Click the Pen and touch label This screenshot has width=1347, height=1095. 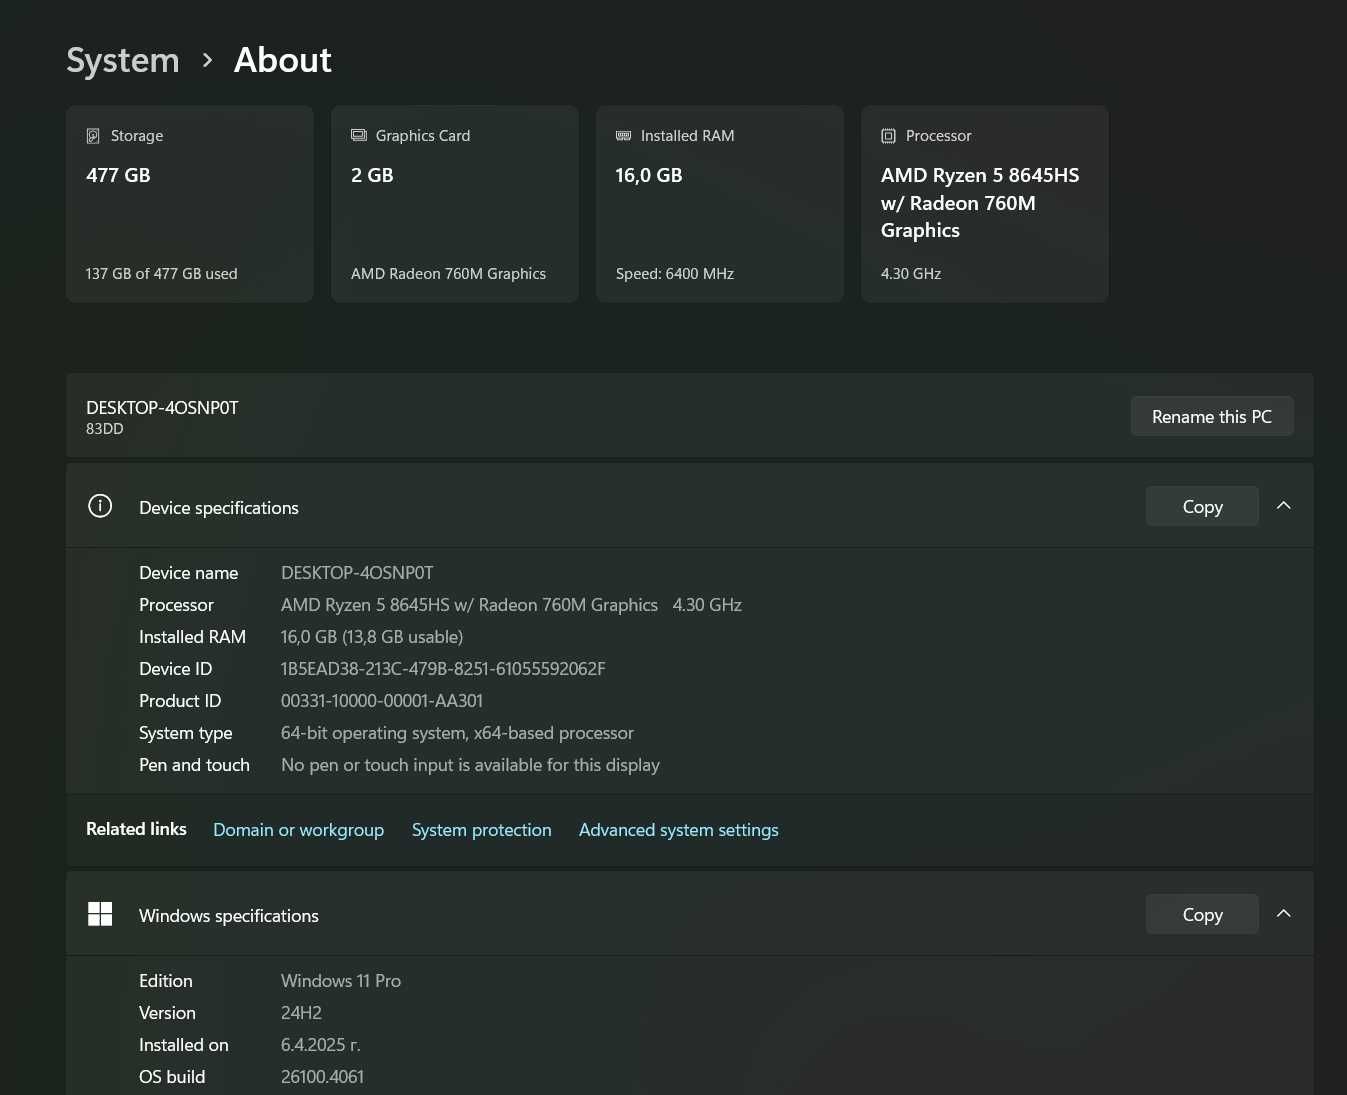tap(194, 765)
